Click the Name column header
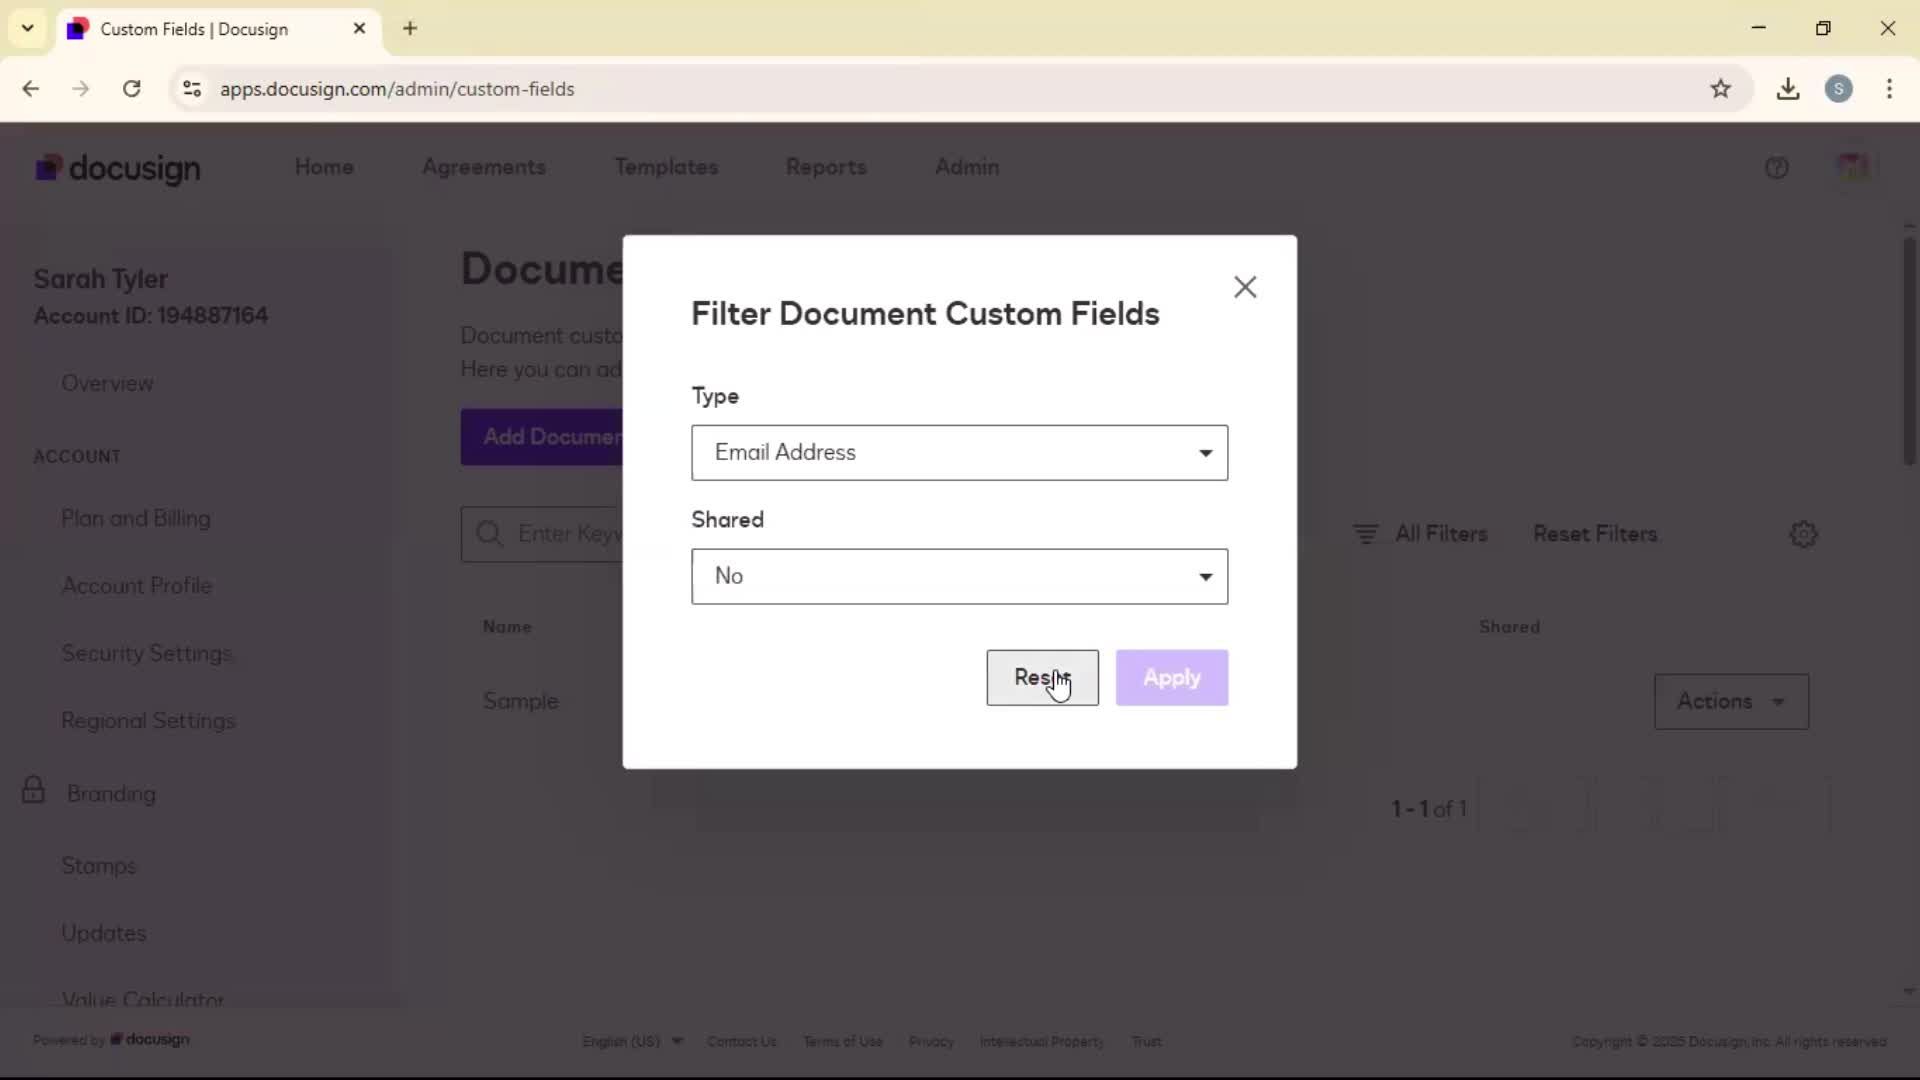The width and height of the screenshot is (1920, 1080). point(507,627)
